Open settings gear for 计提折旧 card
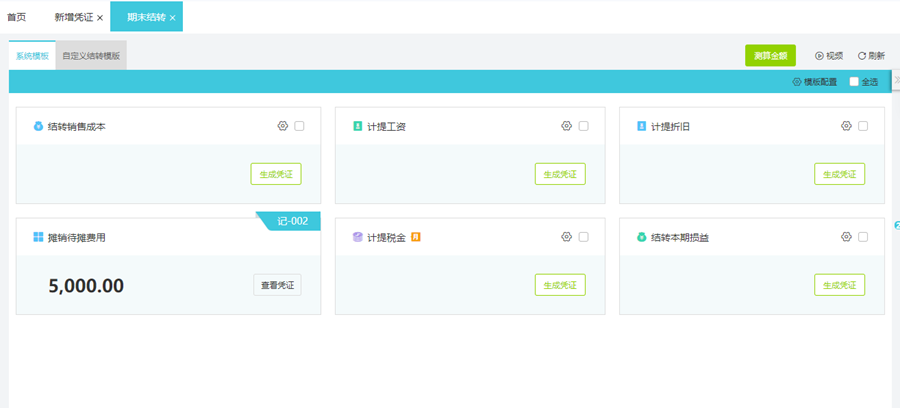Screen dimensions: 900x408 click(x=846, y=126)
